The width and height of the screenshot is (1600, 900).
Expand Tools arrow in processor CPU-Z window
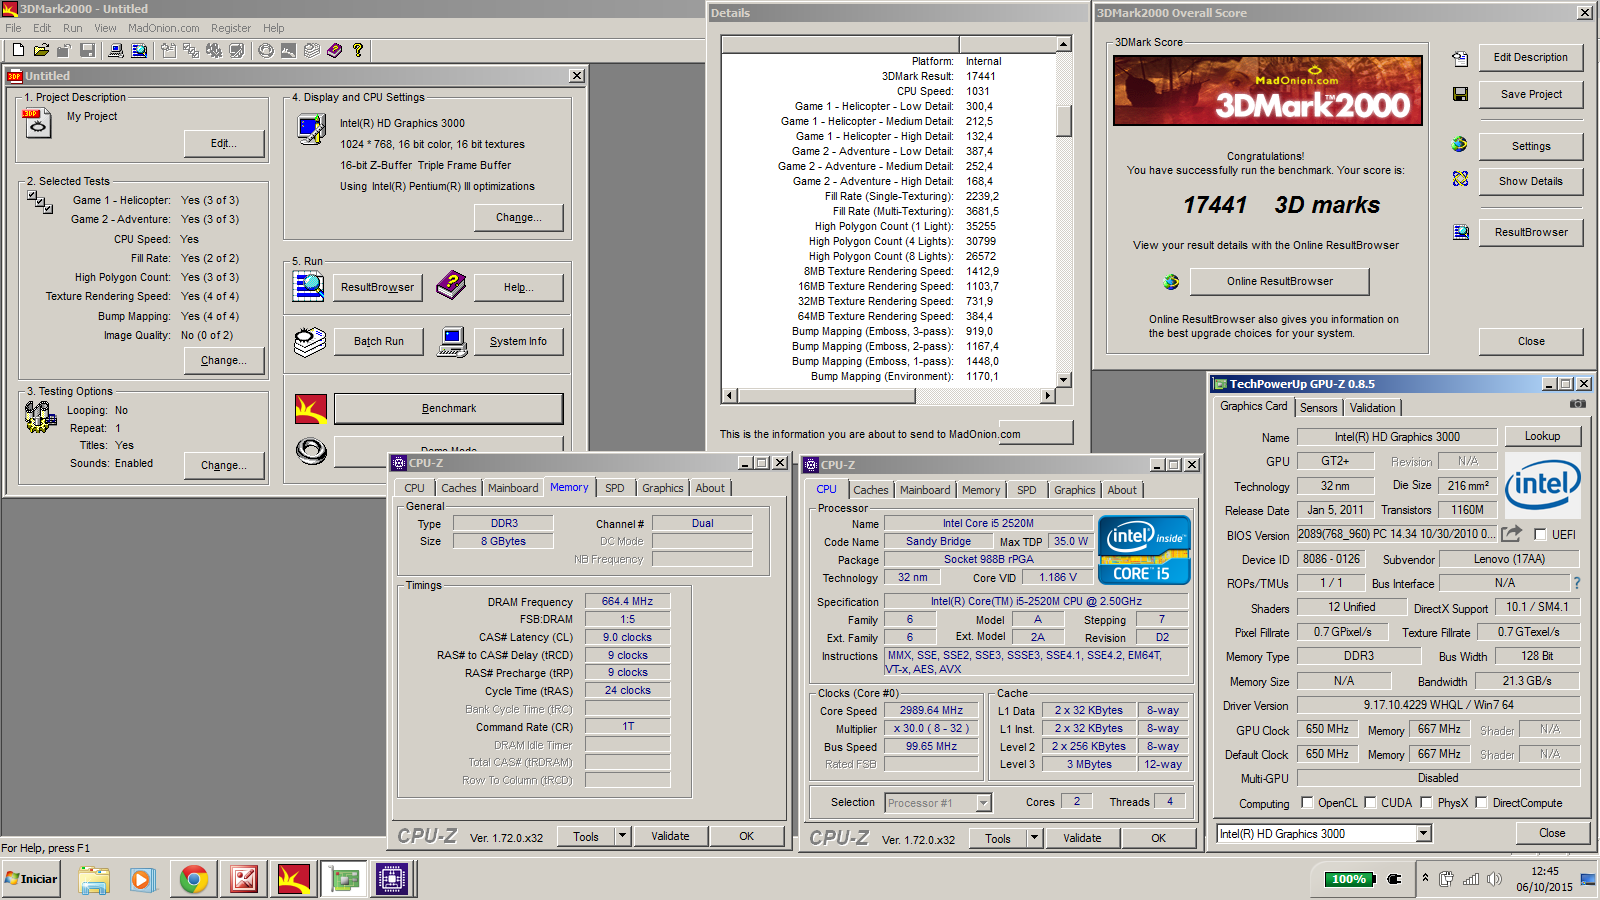point(1034,838)
